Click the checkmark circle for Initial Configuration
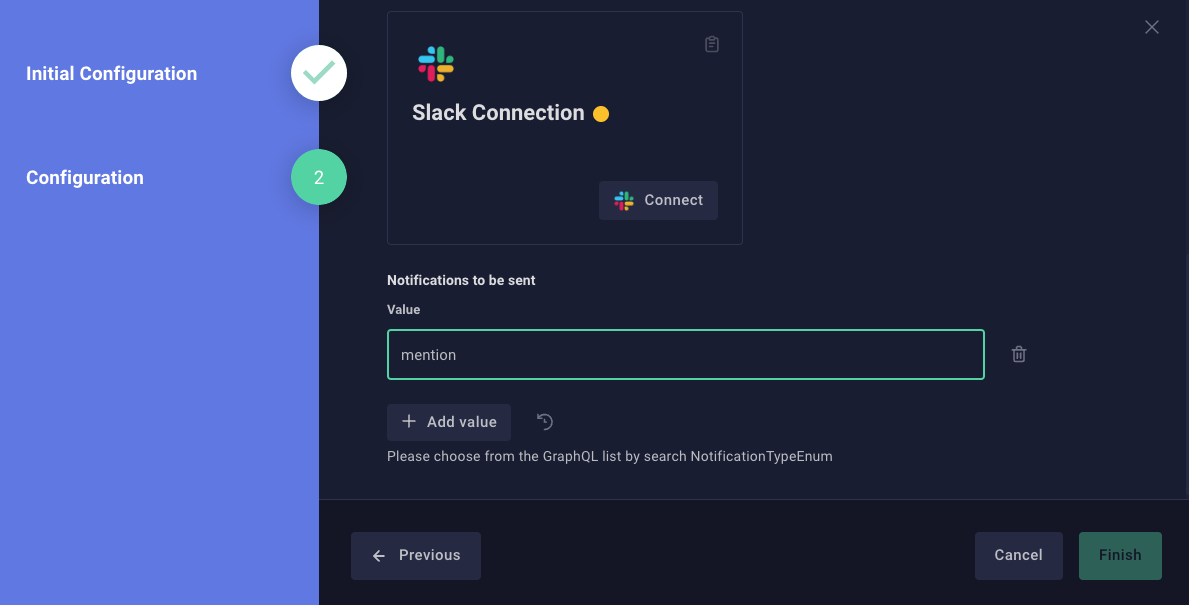 pyautogui.click(x=318, y=73)
